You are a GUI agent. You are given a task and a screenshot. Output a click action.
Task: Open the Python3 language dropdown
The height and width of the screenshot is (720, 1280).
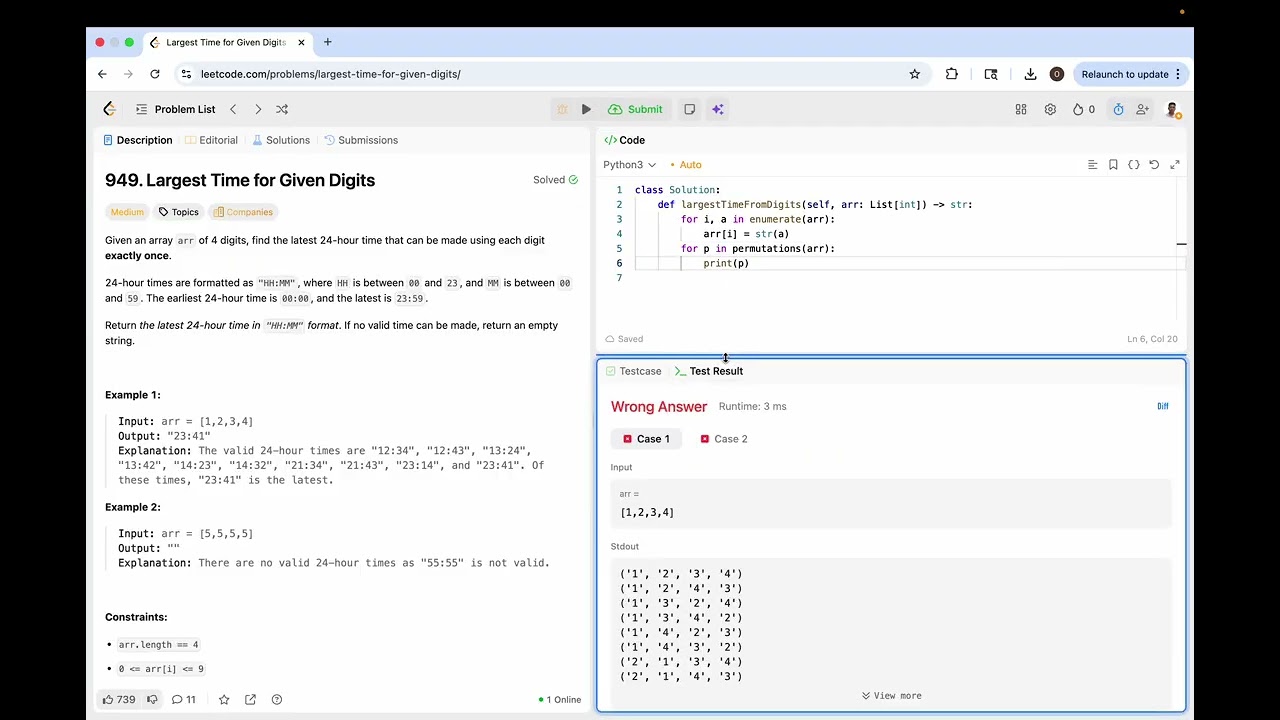629,165
